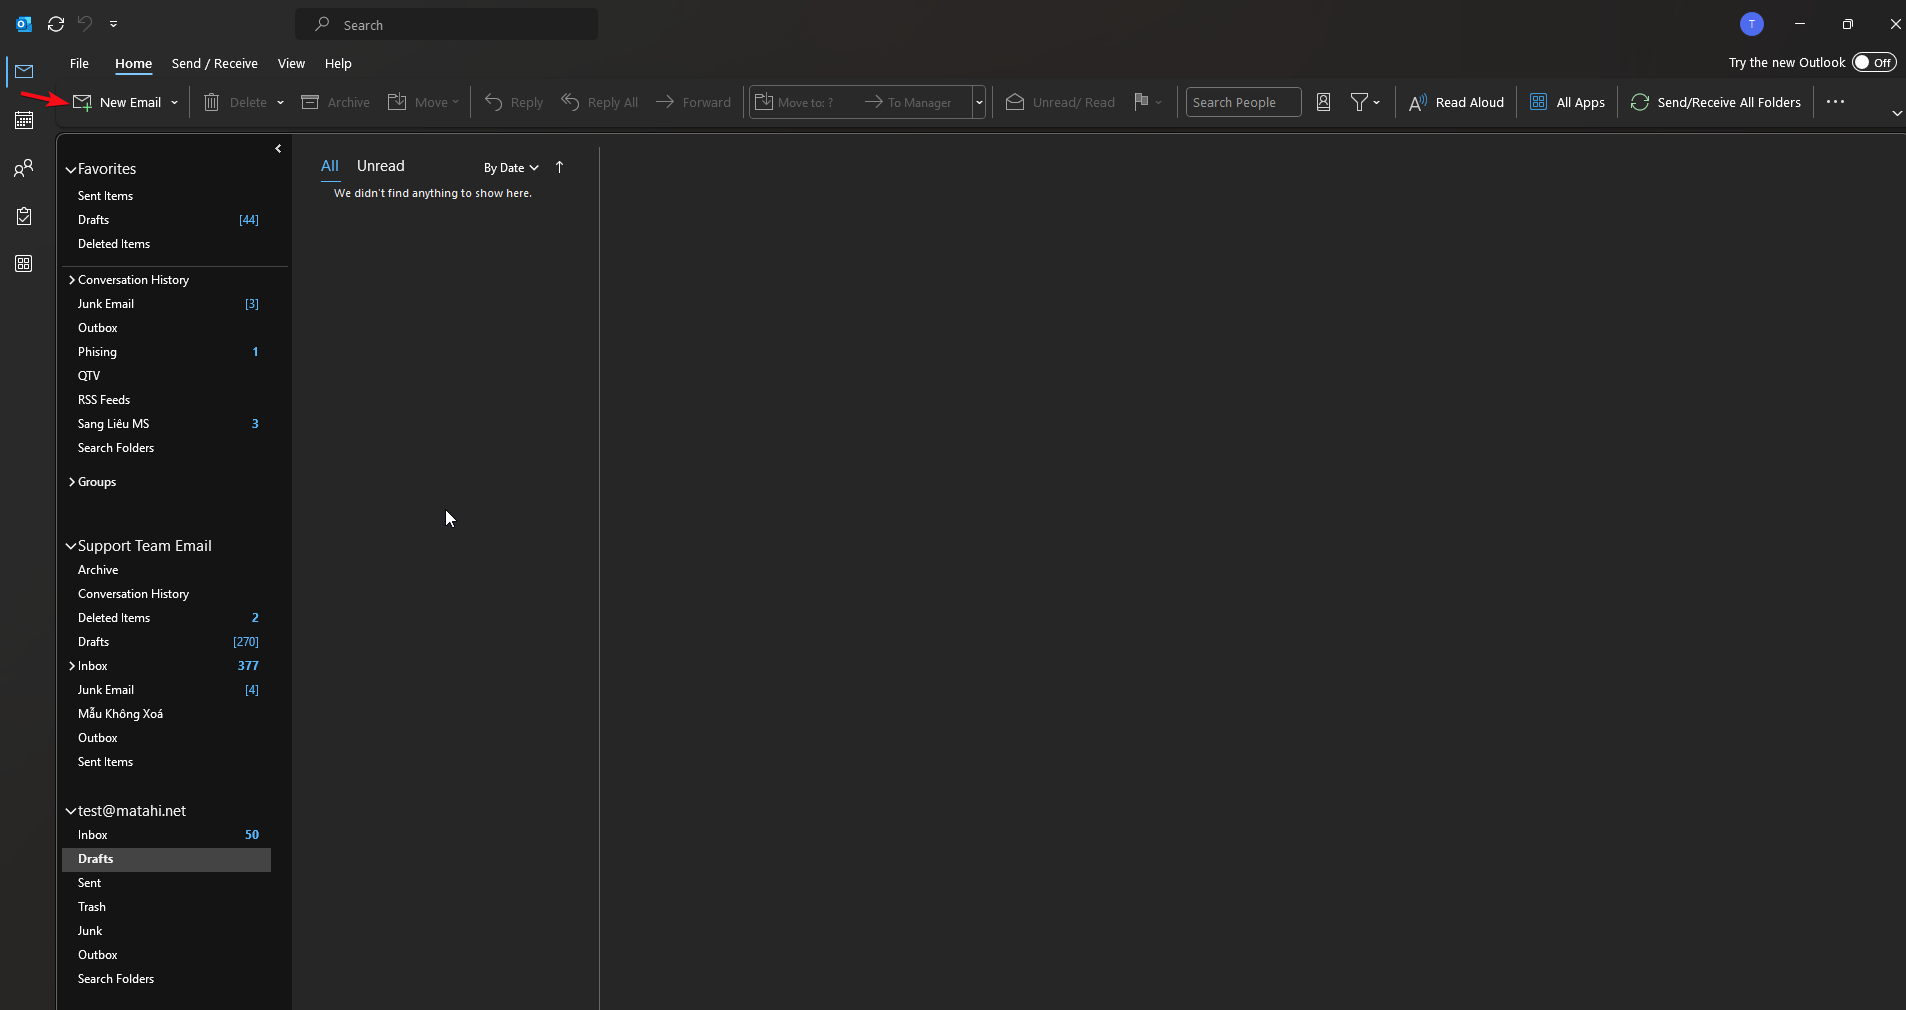Collapse the folder pane
Viewport: 1906px width, 1010px height.
pos(278,149)
